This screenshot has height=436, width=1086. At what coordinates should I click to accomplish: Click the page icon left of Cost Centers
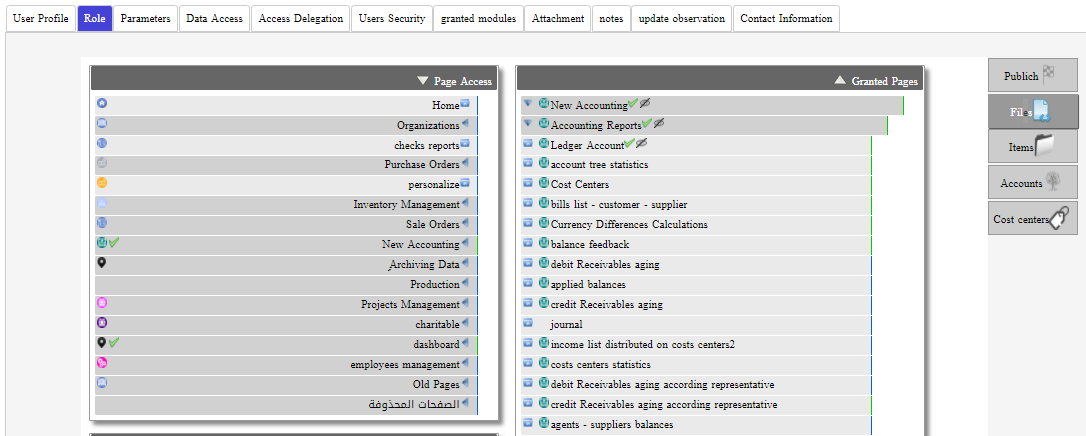[528, 184]
